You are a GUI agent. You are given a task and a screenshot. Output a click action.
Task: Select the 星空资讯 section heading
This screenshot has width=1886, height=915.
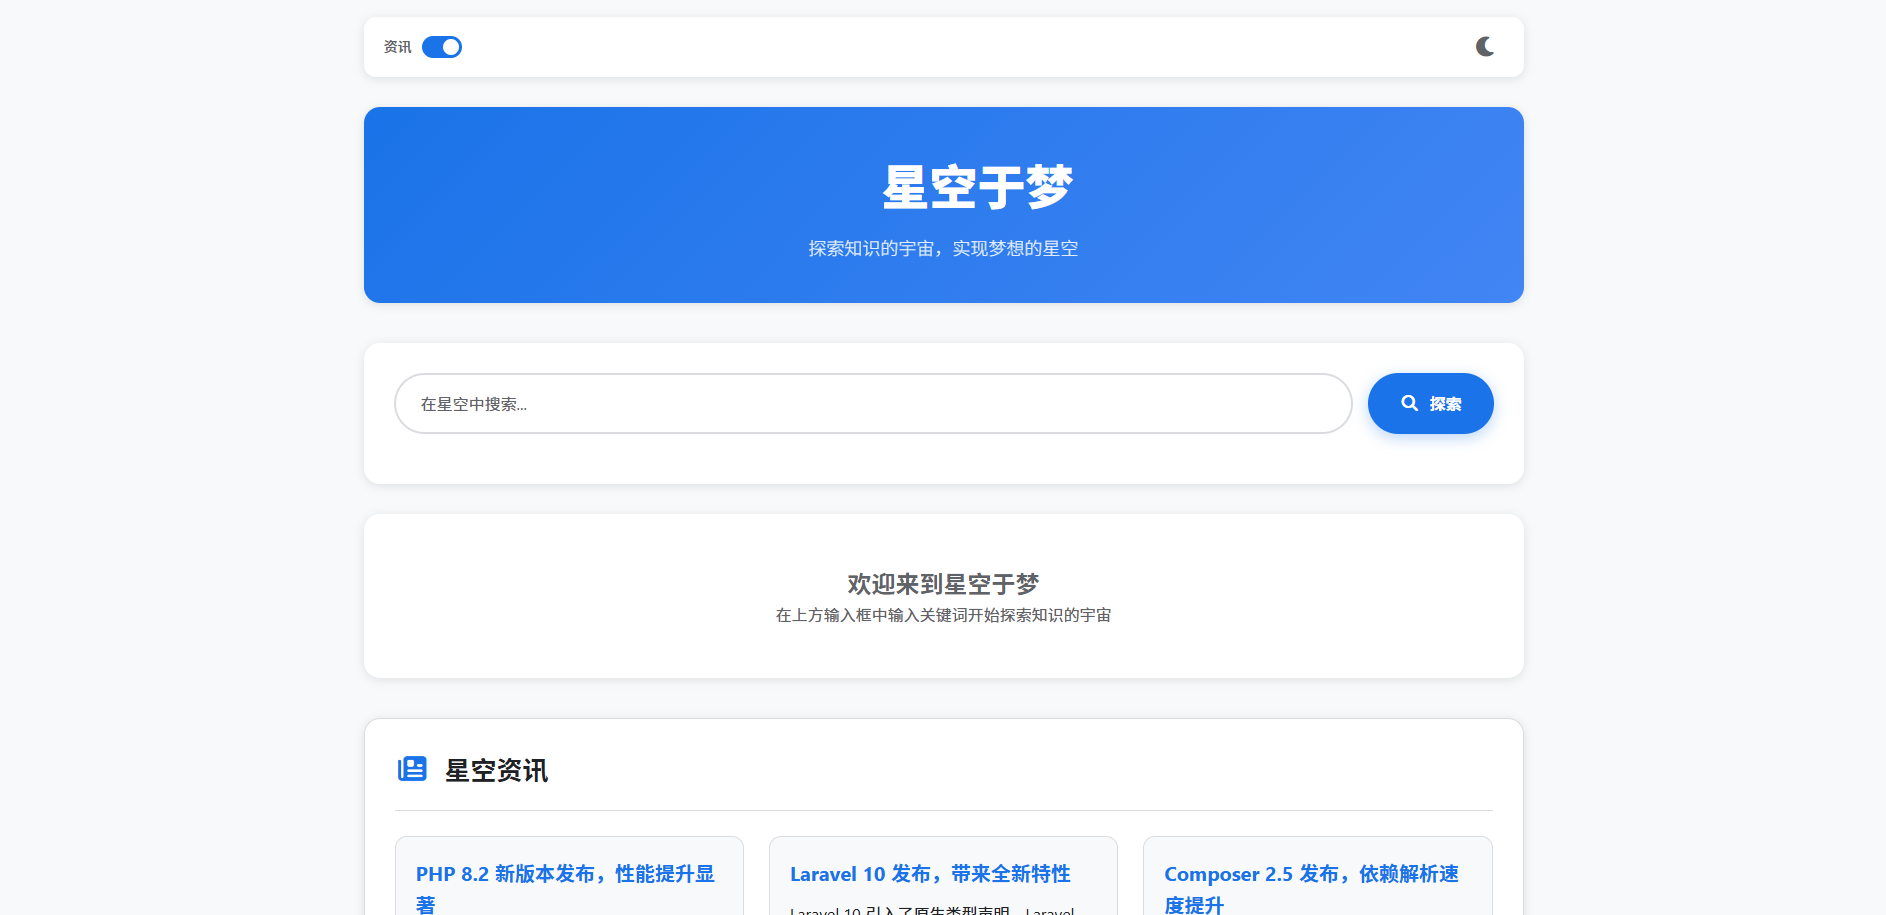496,770
